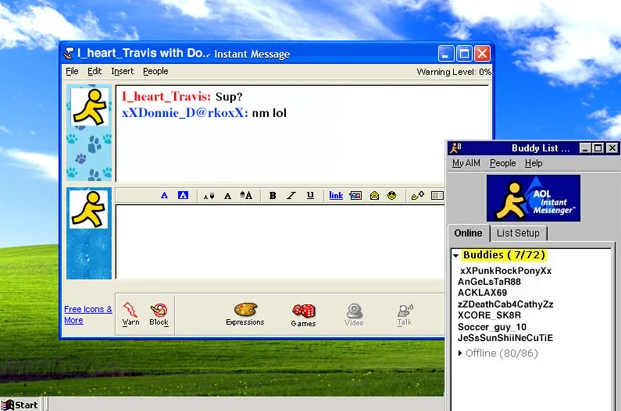The height and width of the screenshot is (411, 621).
Task: Expand the Offline buddies group
Action: click(x=460, y=353)
